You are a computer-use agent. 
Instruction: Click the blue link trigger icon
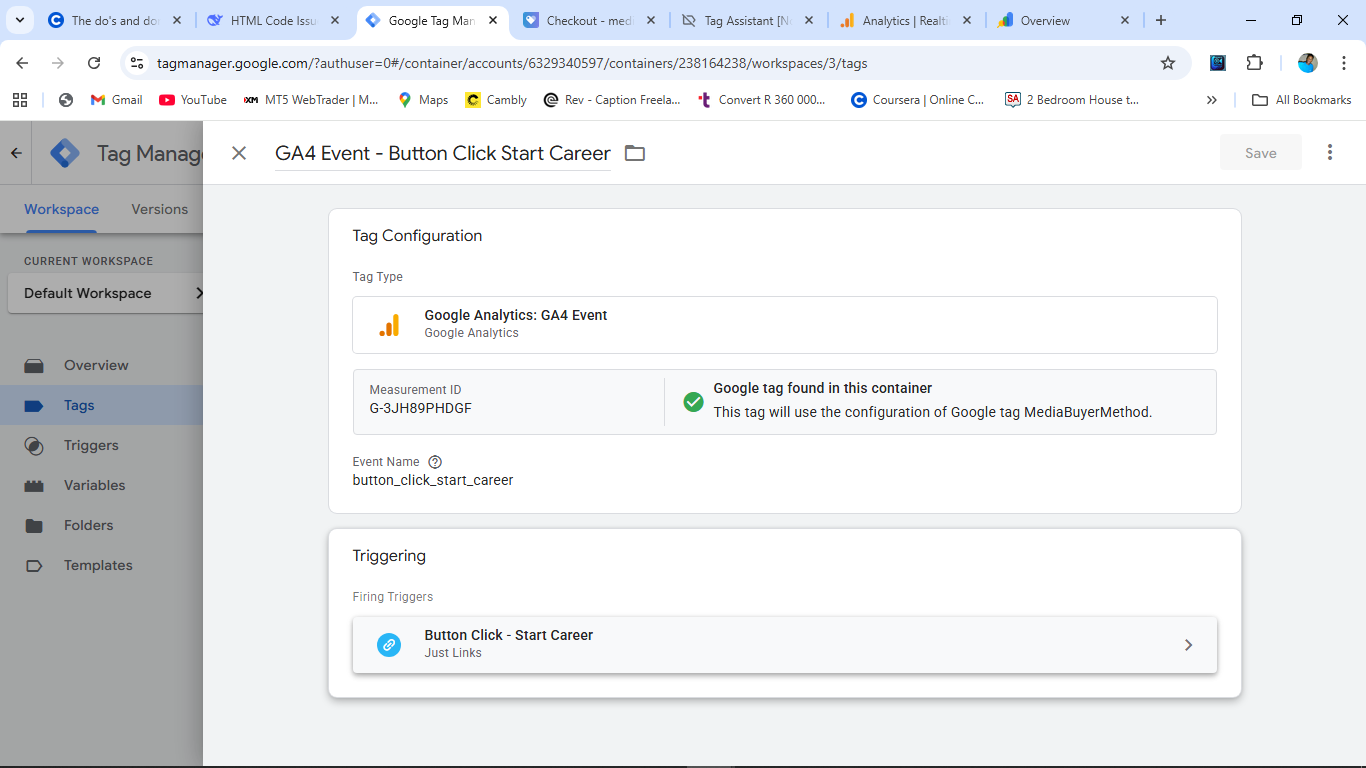389,645
